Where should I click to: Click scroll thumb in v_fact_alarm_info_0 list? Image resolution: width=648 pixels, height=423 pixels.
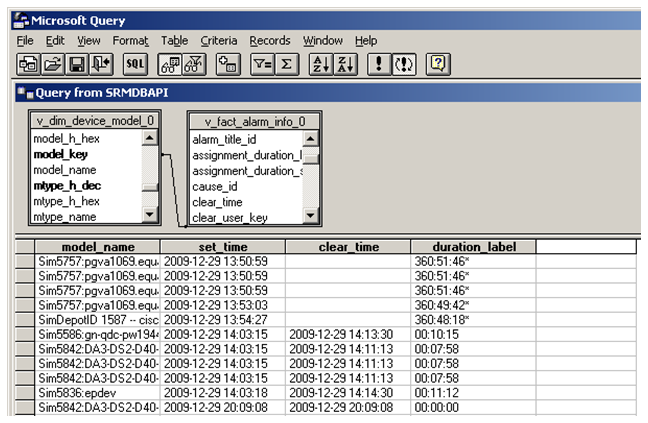(310, 159)
